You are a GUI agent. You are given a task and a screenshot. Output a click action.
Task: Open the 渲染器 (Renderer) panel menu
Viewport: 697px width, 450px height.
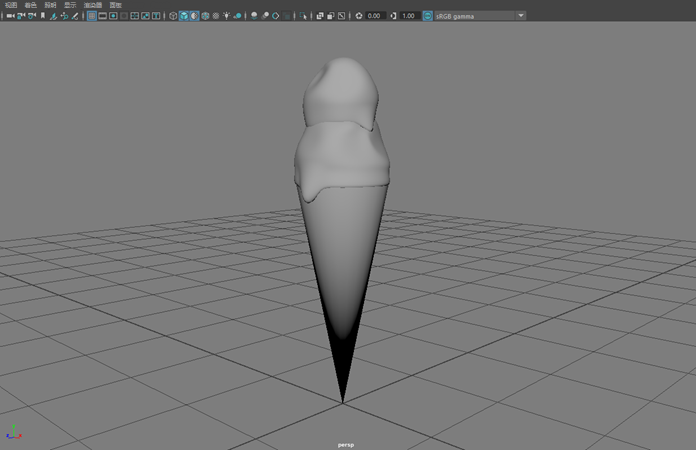[x=92, y=5]
